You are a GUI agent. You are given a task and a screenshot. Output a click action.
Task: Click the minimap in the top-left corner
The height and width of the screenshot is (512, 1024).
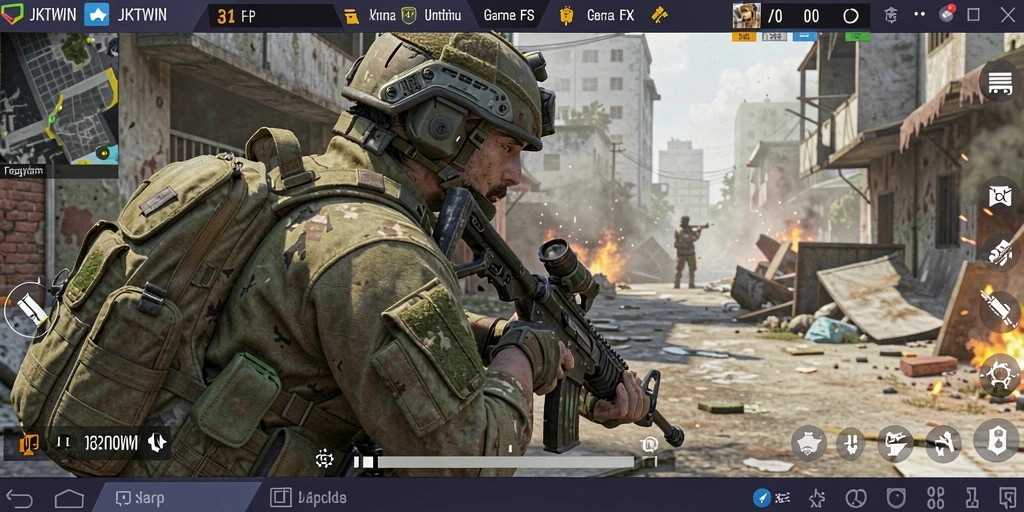(x=59, y=98)
